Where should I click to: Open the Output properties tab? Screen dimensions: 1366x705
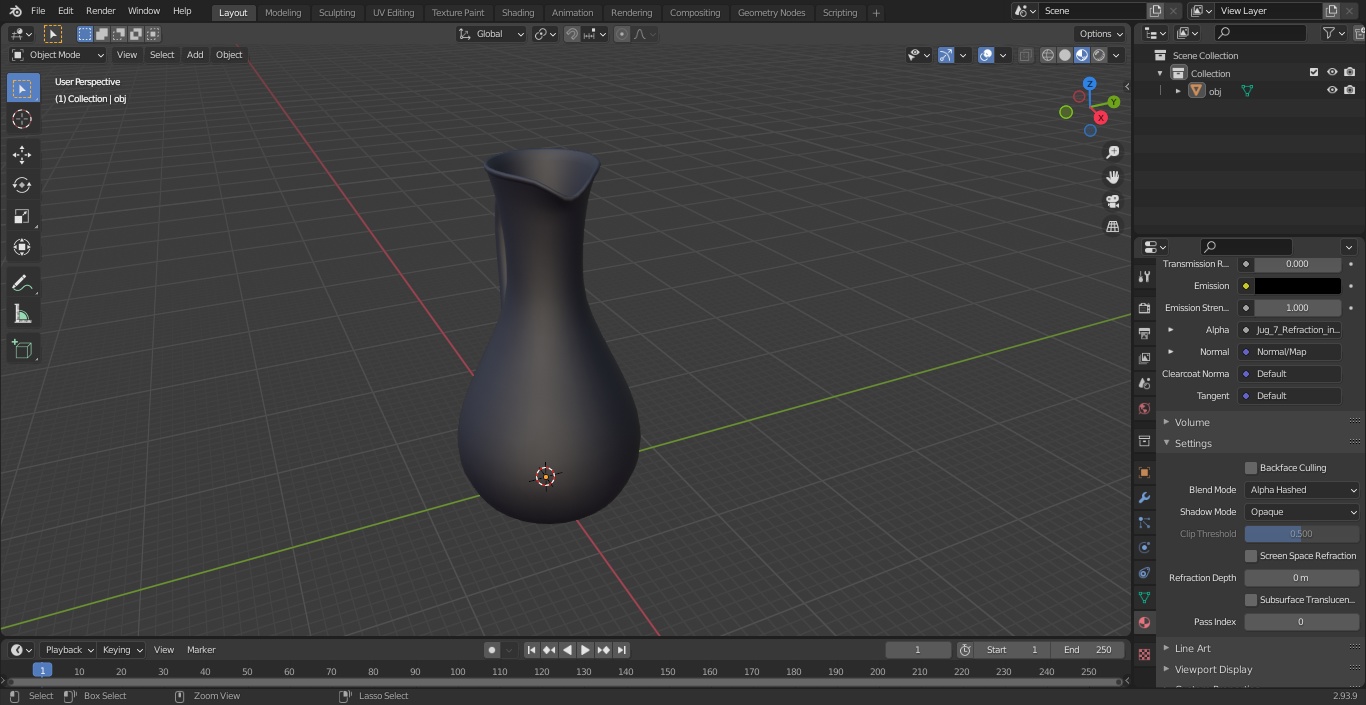click(x=1145, y=333)
